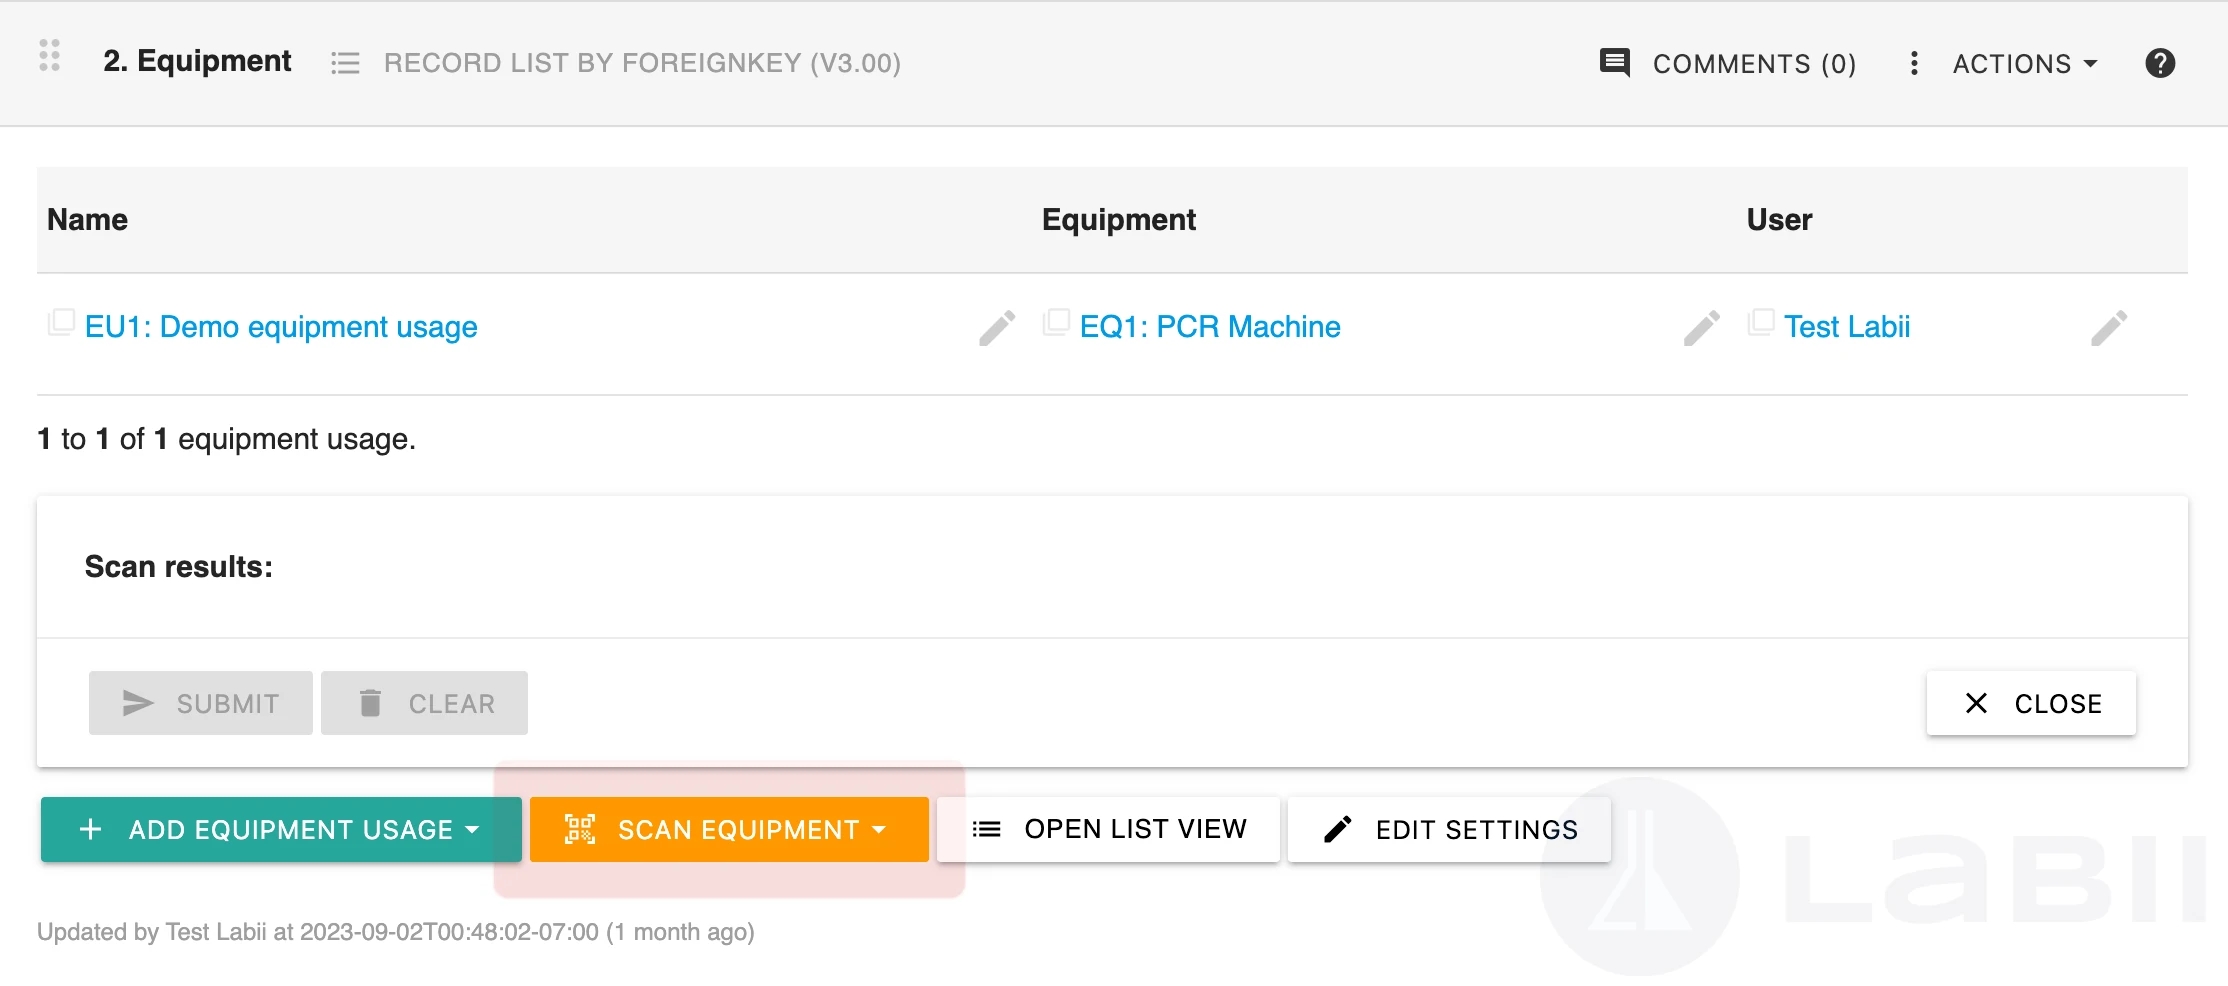Tick the checkbox before Test Labii

pos(1760,323)
